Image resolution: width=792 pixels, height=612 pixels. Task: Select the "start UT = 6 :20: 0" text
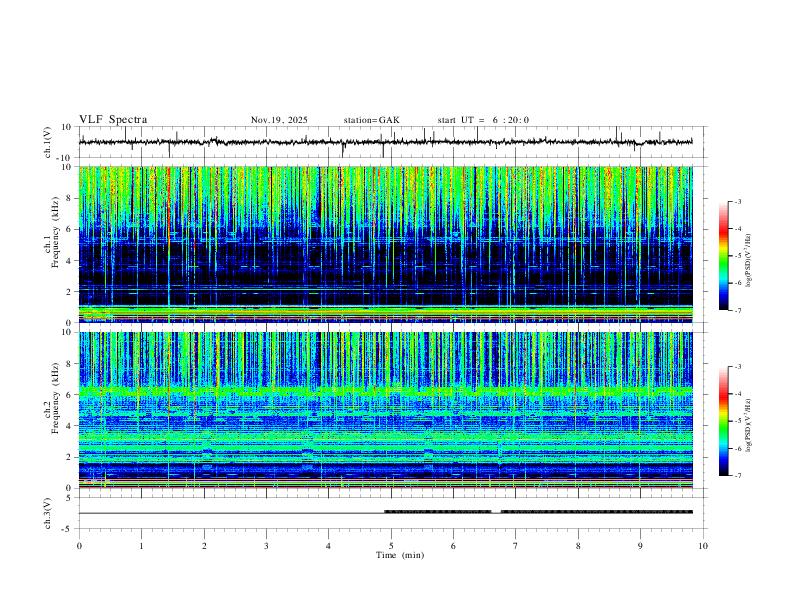coord(483,120)
